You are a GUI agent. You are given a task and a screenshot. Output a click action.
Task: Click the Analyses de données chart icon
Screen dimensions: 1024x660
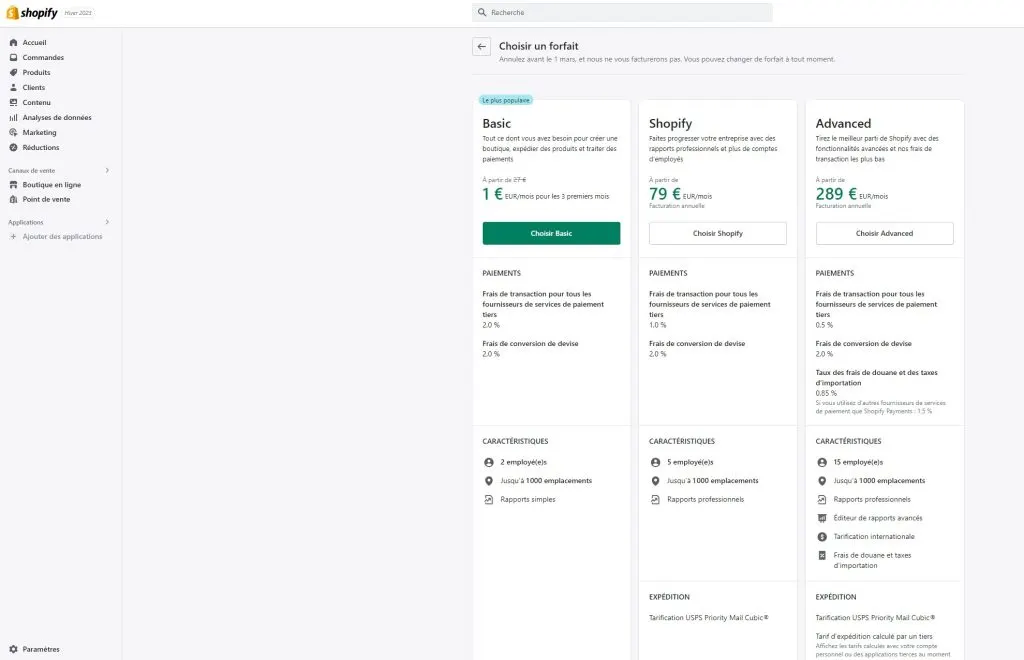click(x=13, y=118)
